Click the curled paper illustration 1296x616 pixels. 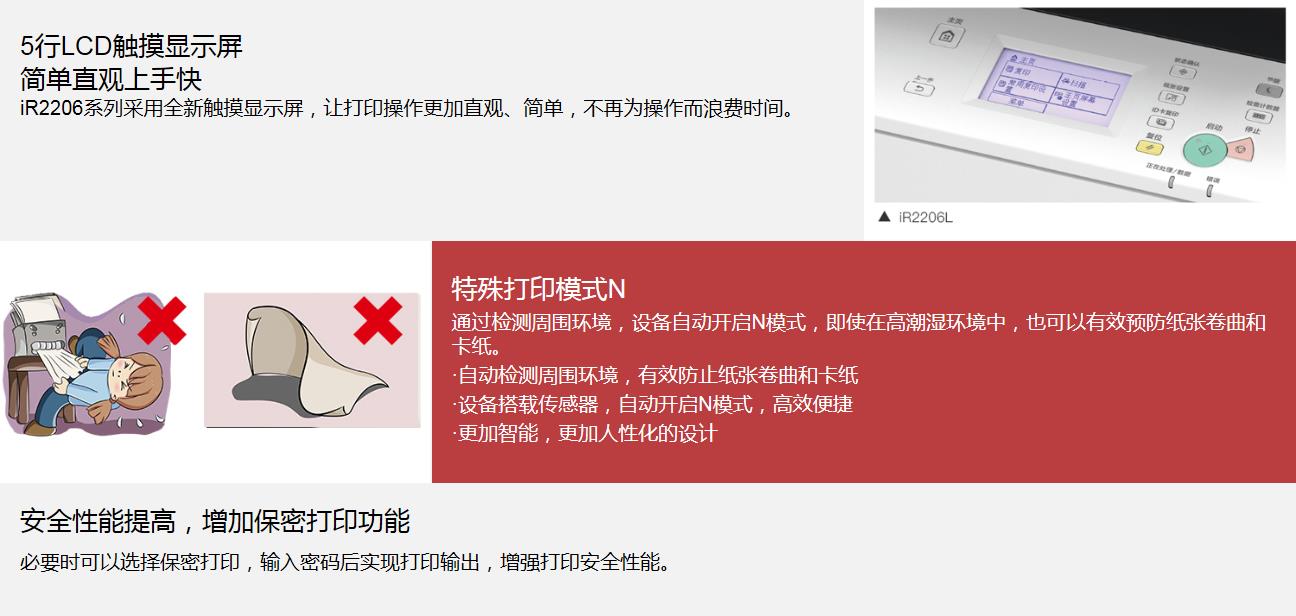pyautogui.click(x=312, y=360)
